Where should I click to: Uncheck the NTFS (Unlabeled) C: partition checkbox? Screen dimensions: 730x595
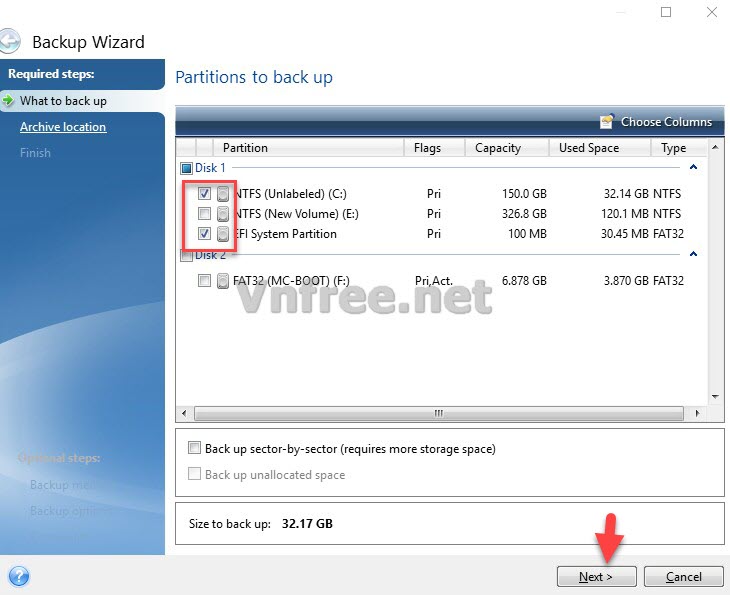(204, 193)
